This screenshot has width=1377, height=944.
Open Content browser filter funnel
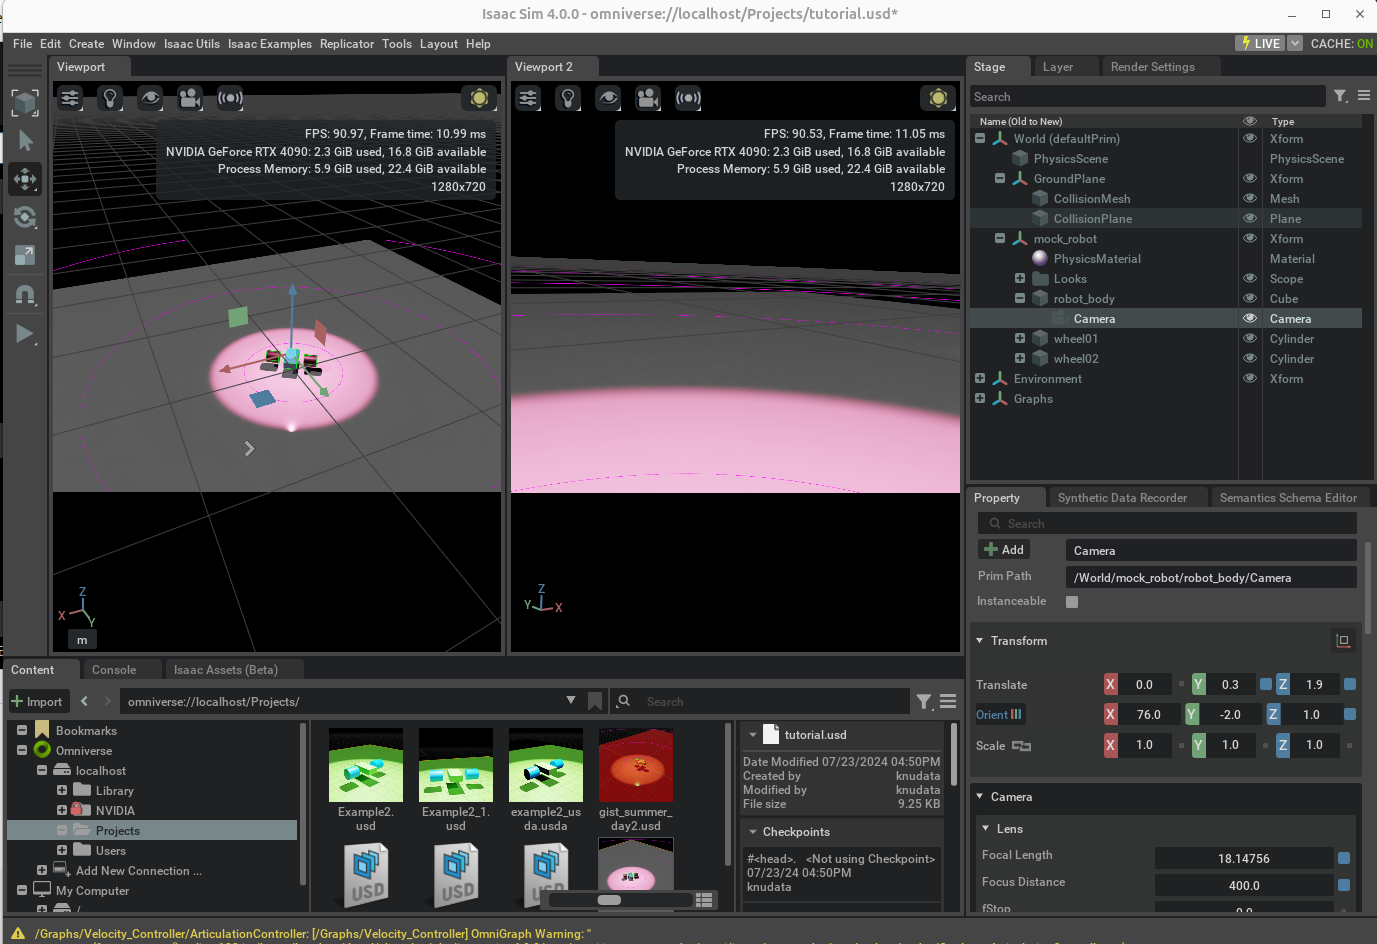point(925,701)
